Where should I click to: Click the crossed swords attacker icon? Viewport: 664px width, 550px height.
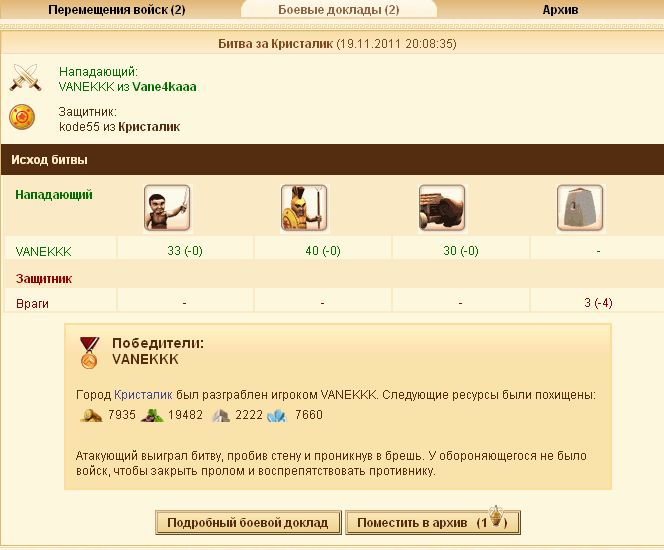point(25,77)
